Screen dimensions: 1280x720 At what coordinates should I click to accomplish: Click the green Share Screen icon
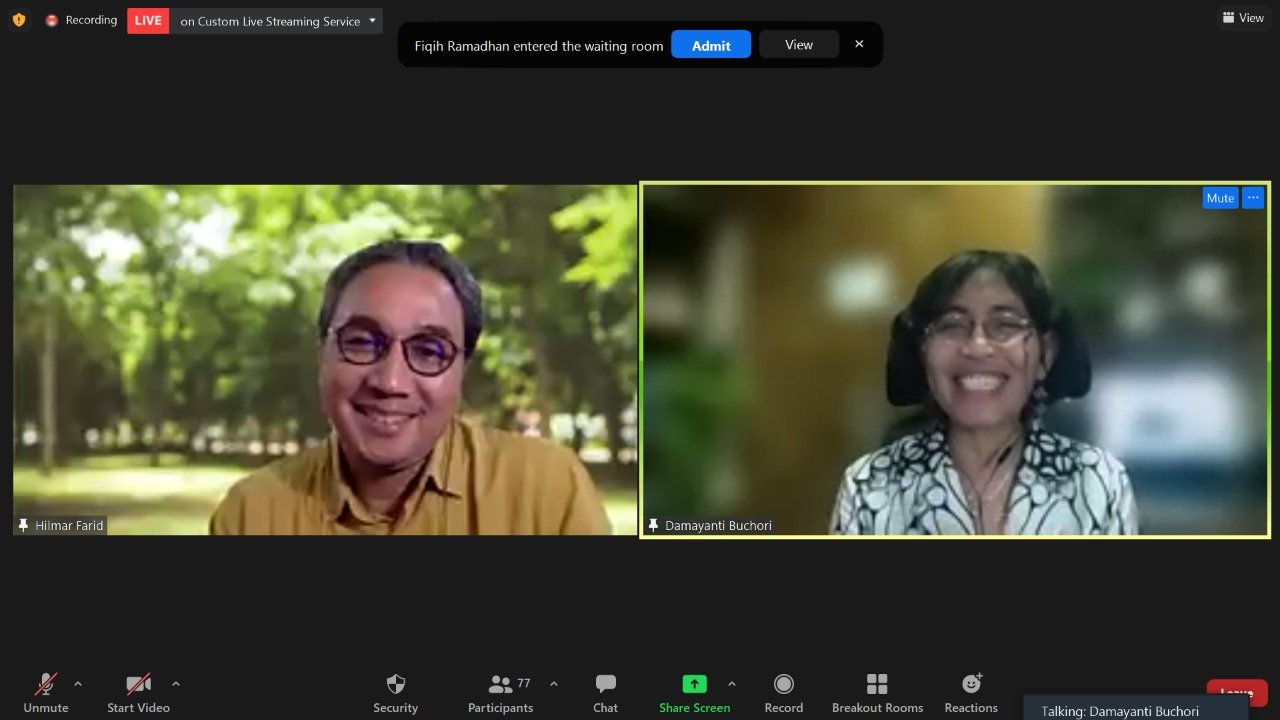point(694,684)
